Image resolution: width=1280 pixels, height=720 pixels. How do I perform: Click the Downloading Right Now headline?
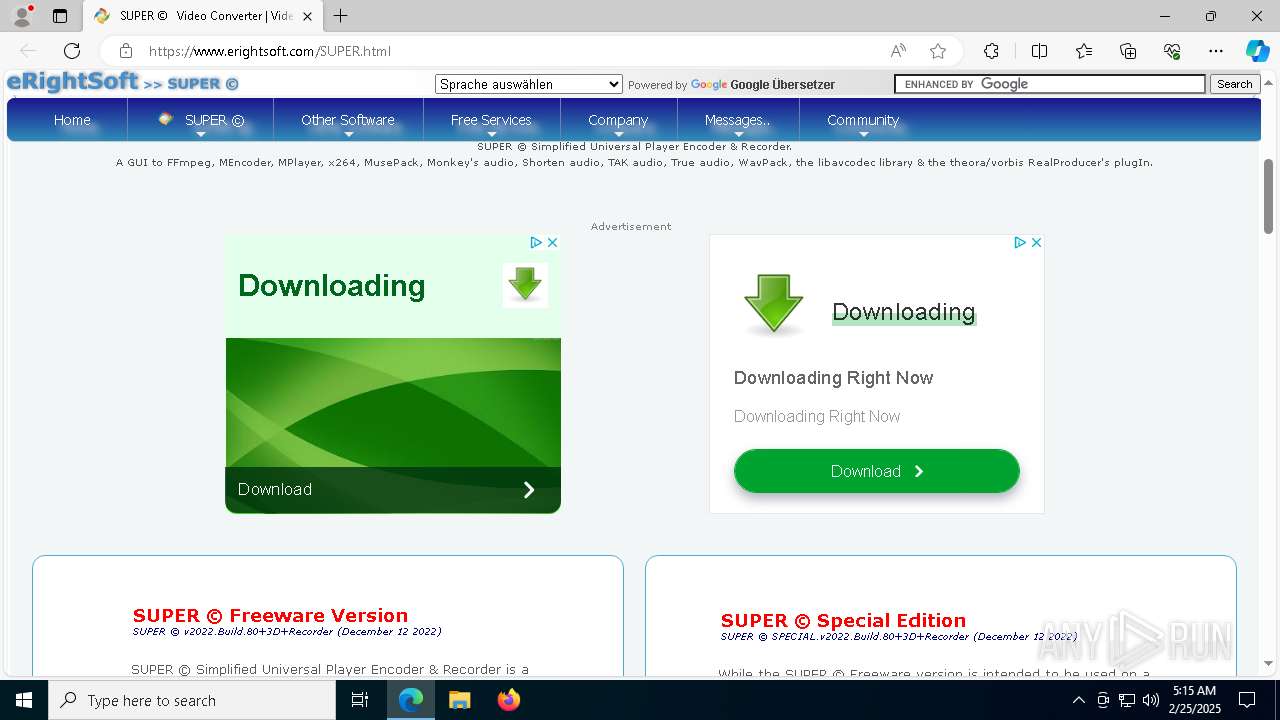833,378
